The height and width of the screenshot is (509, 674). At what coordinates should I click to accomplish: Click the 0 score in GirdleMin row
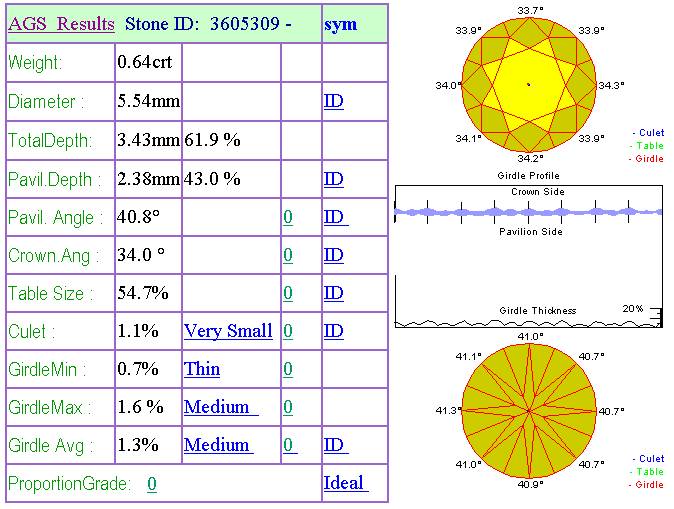tap(288, 369)
